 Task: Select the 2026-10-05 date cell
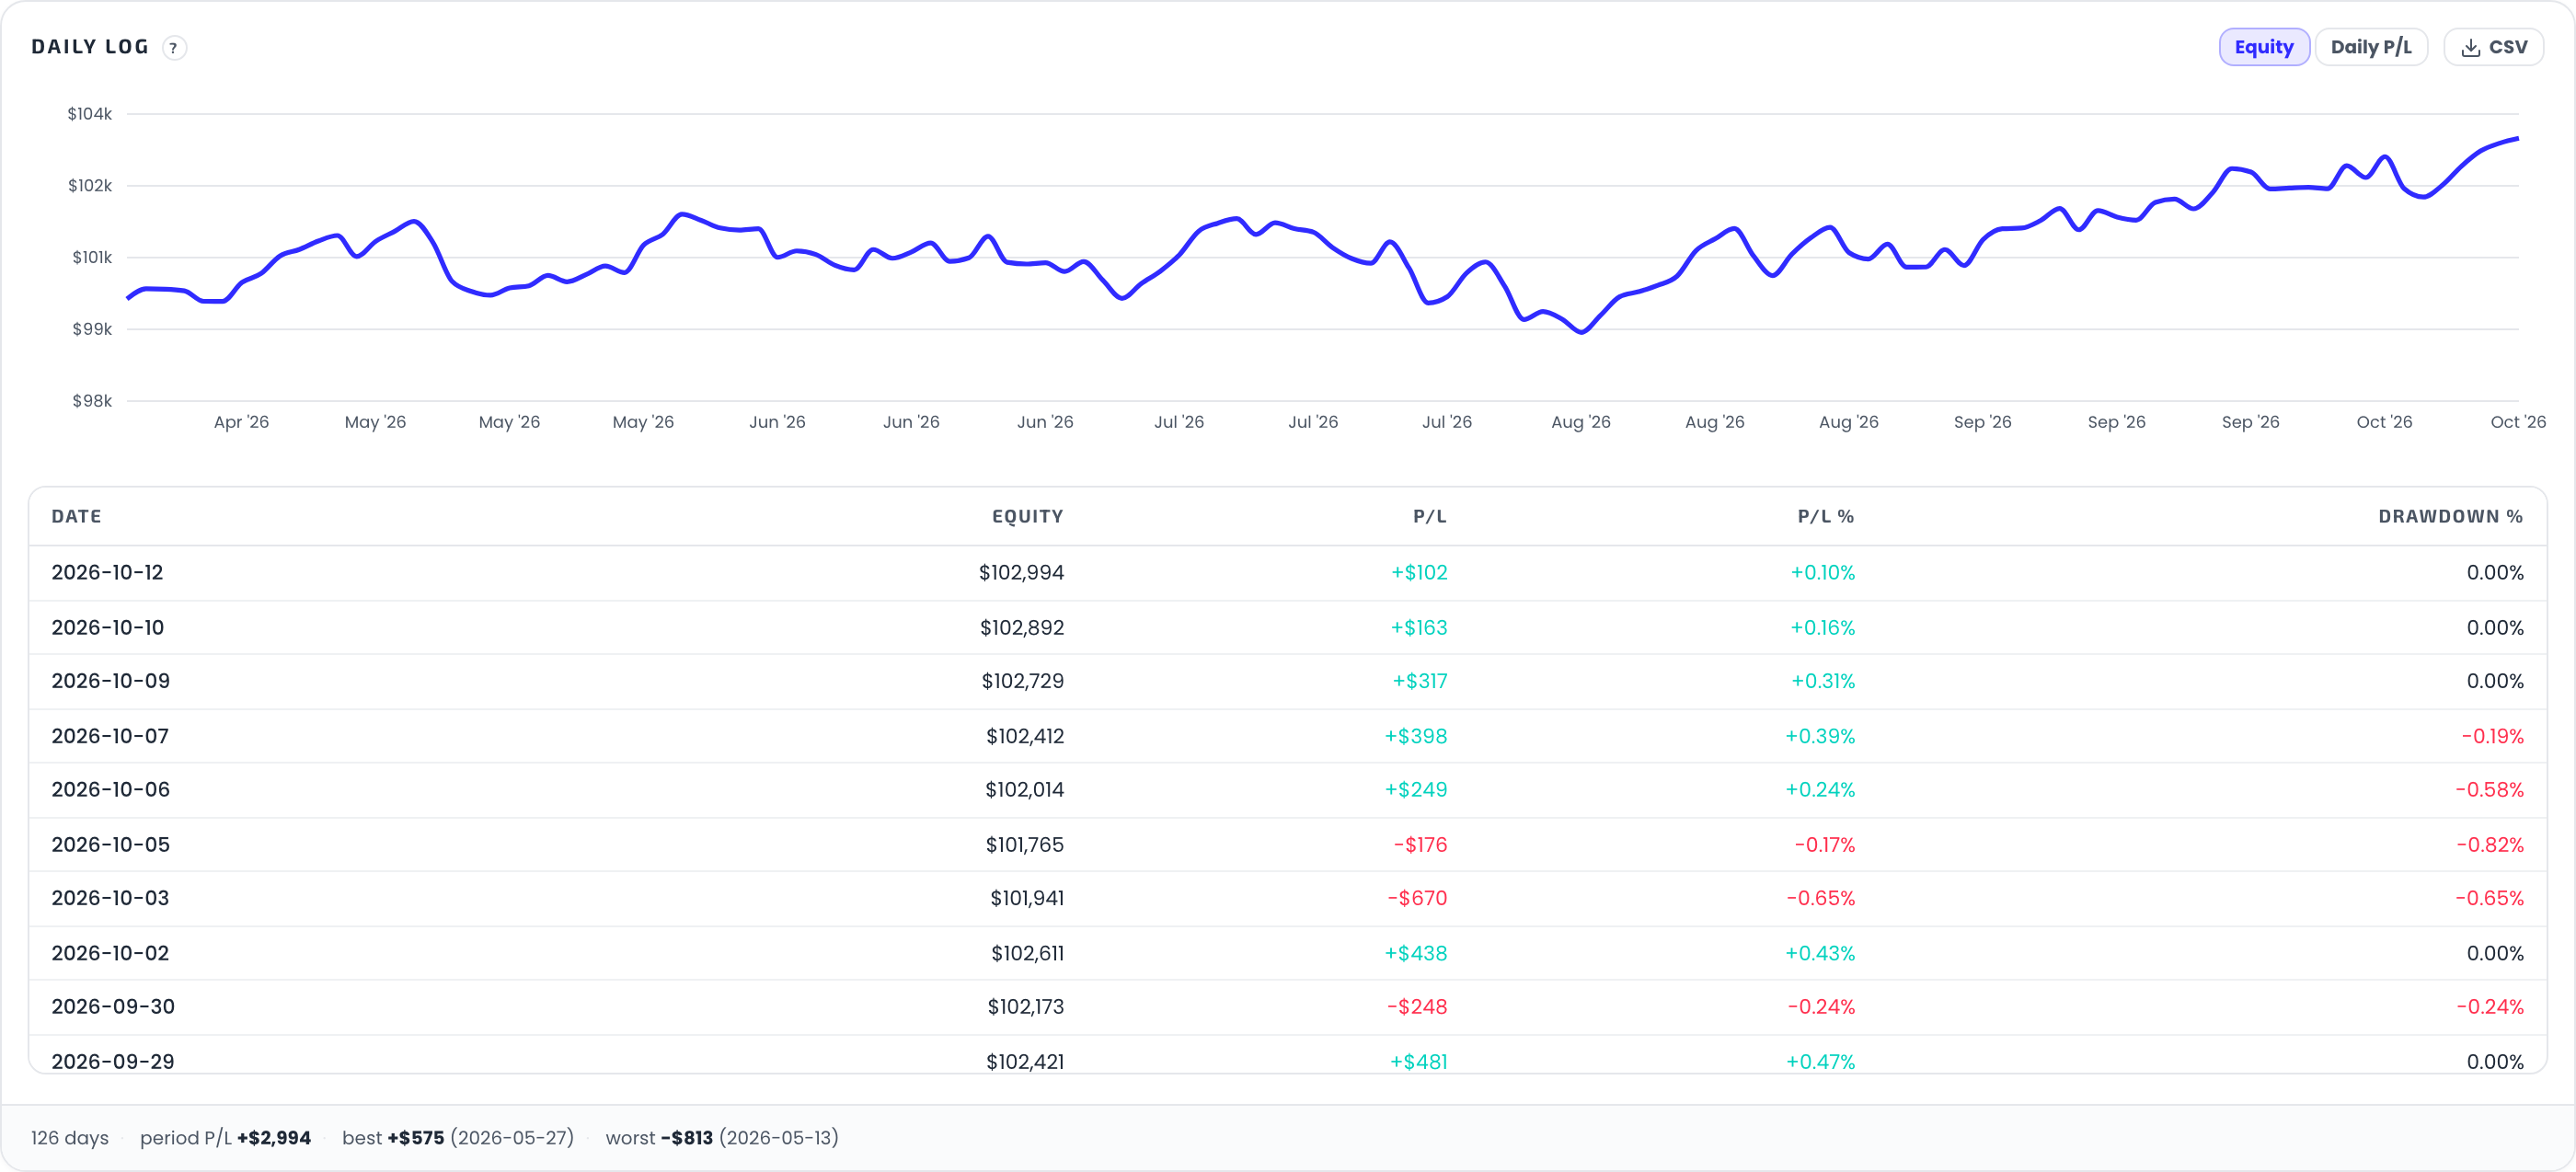[111, 844]
